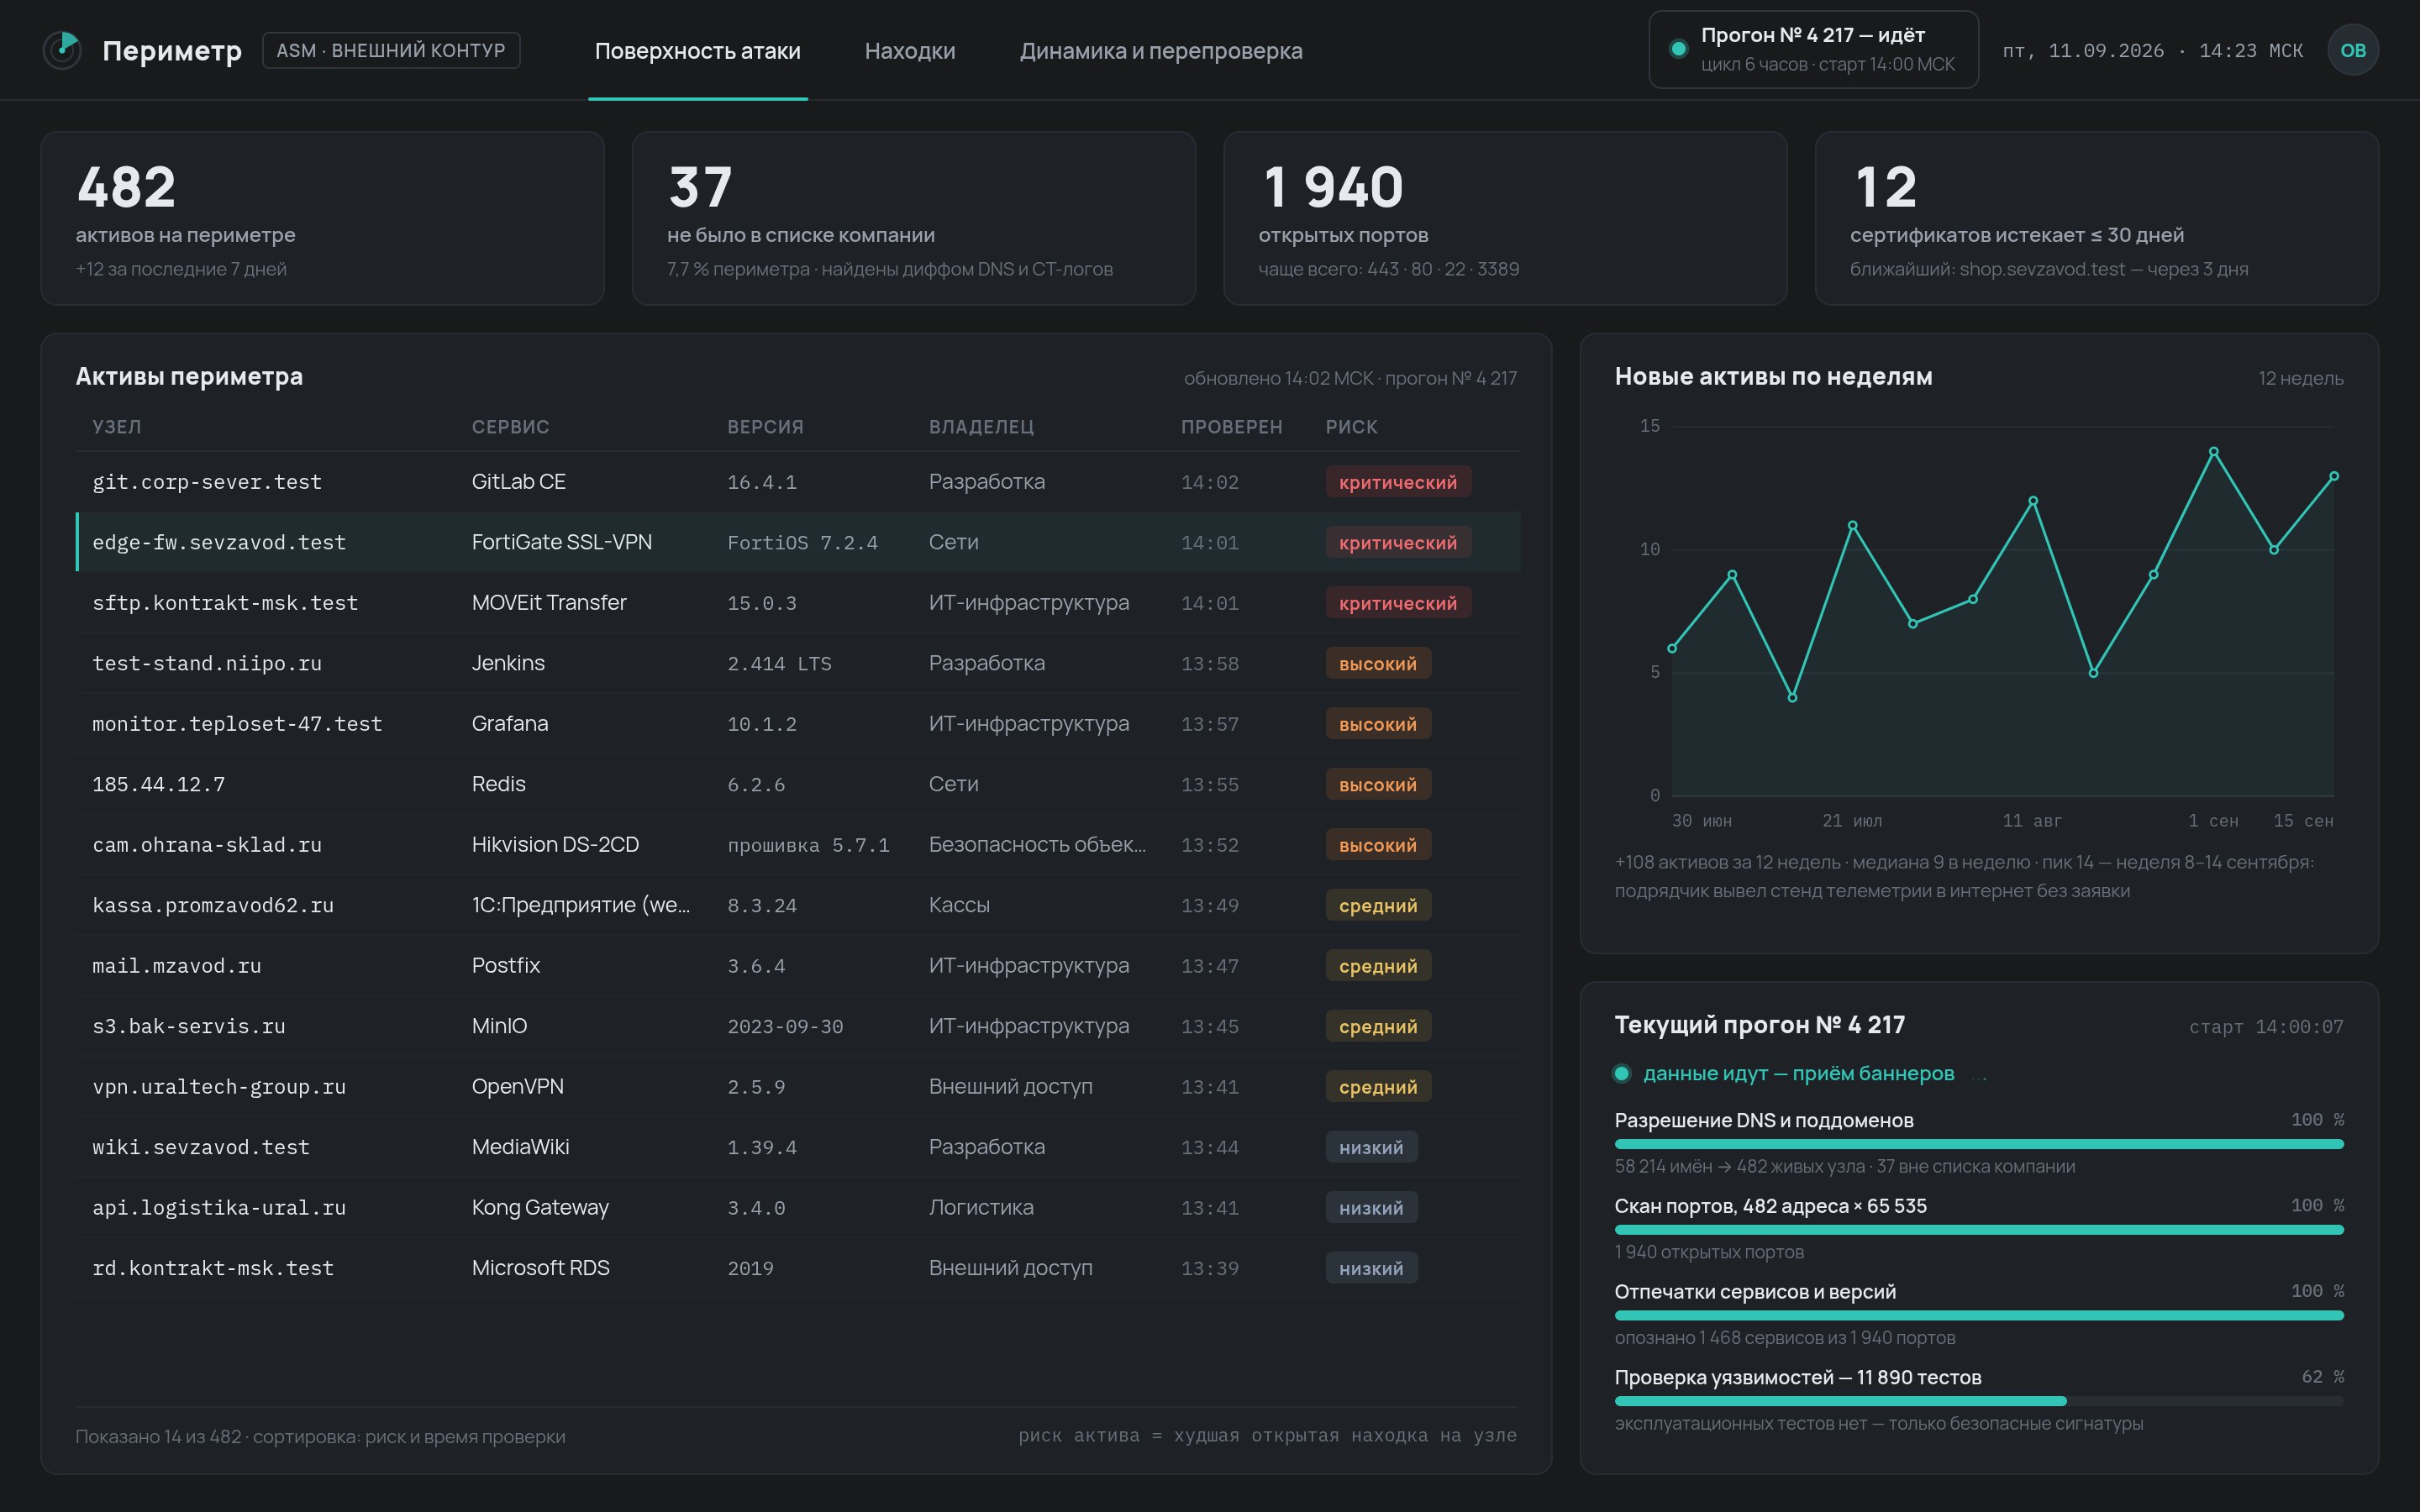Click the 185.44.12.7 address
This screenshot has width=2420, height=1512.
pyautogui.click(x=158, y=784)
